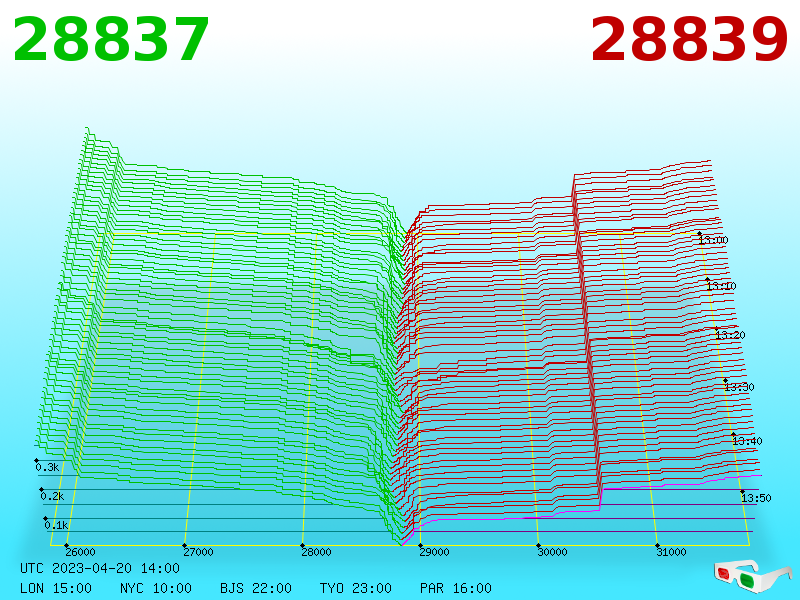800x600 pixels.
Task: Click the 13:30 time axis marker
Action: click(x=739, y=387)
